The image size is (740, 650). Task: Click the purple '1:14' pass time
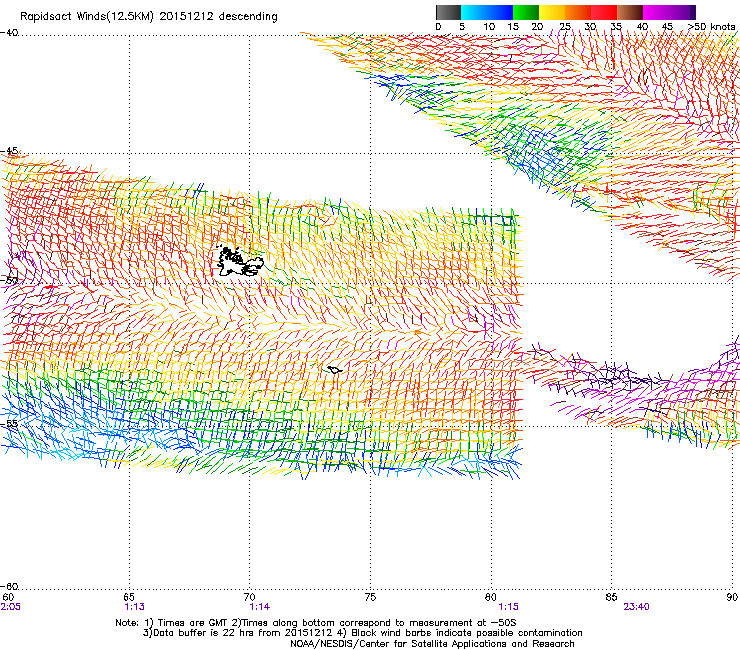coord(260,607)
